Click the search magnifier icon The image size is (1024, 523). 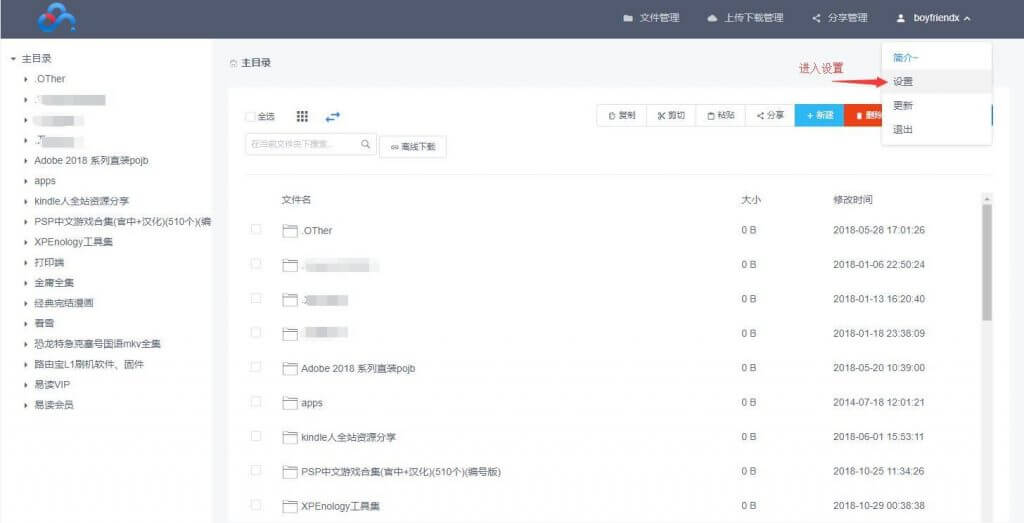(x=366, y=145)
